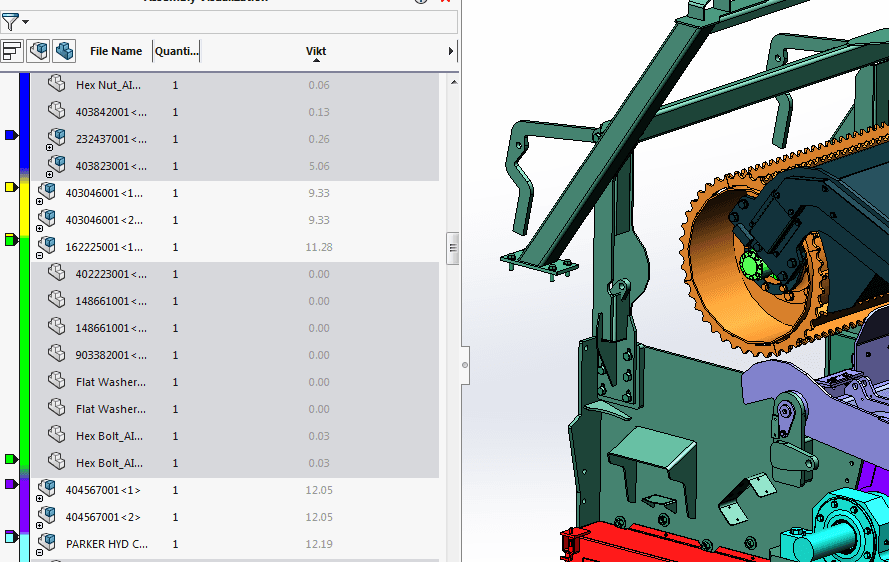This screenshot has width=889, height=562.
Task: Click the PARKER HYD C assembly icon
Action: tap(47, 543)
